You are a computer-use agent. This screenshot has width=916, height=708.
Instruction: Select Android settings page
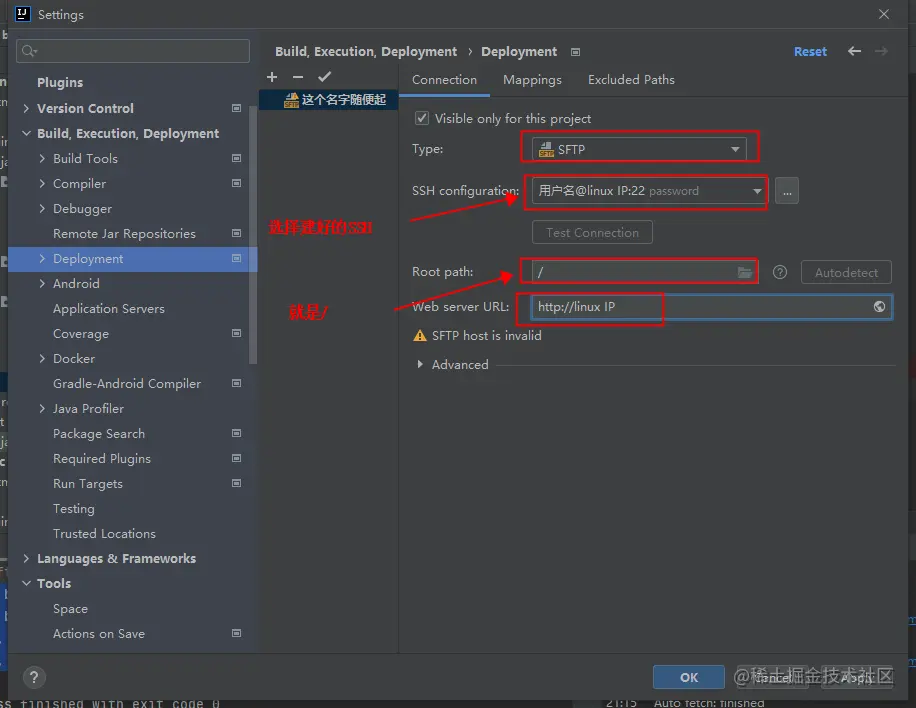point(76,283)
